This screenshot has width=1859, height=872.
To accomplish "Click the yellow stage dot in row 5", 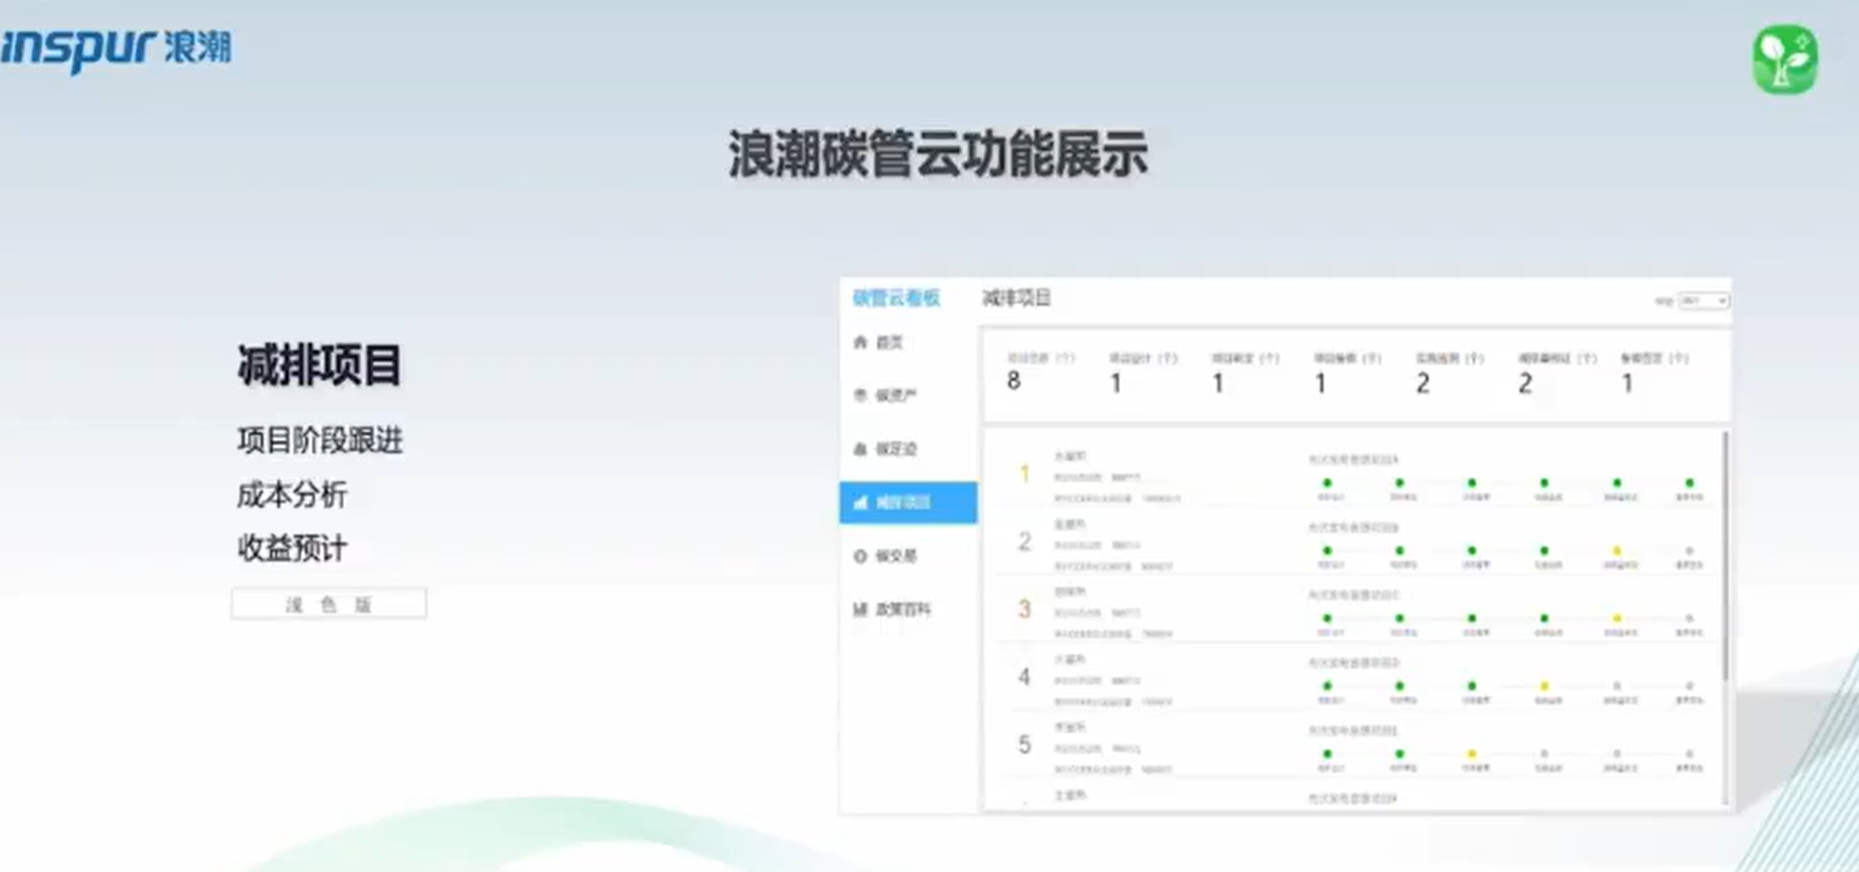I will click(x=1471, y=753).
